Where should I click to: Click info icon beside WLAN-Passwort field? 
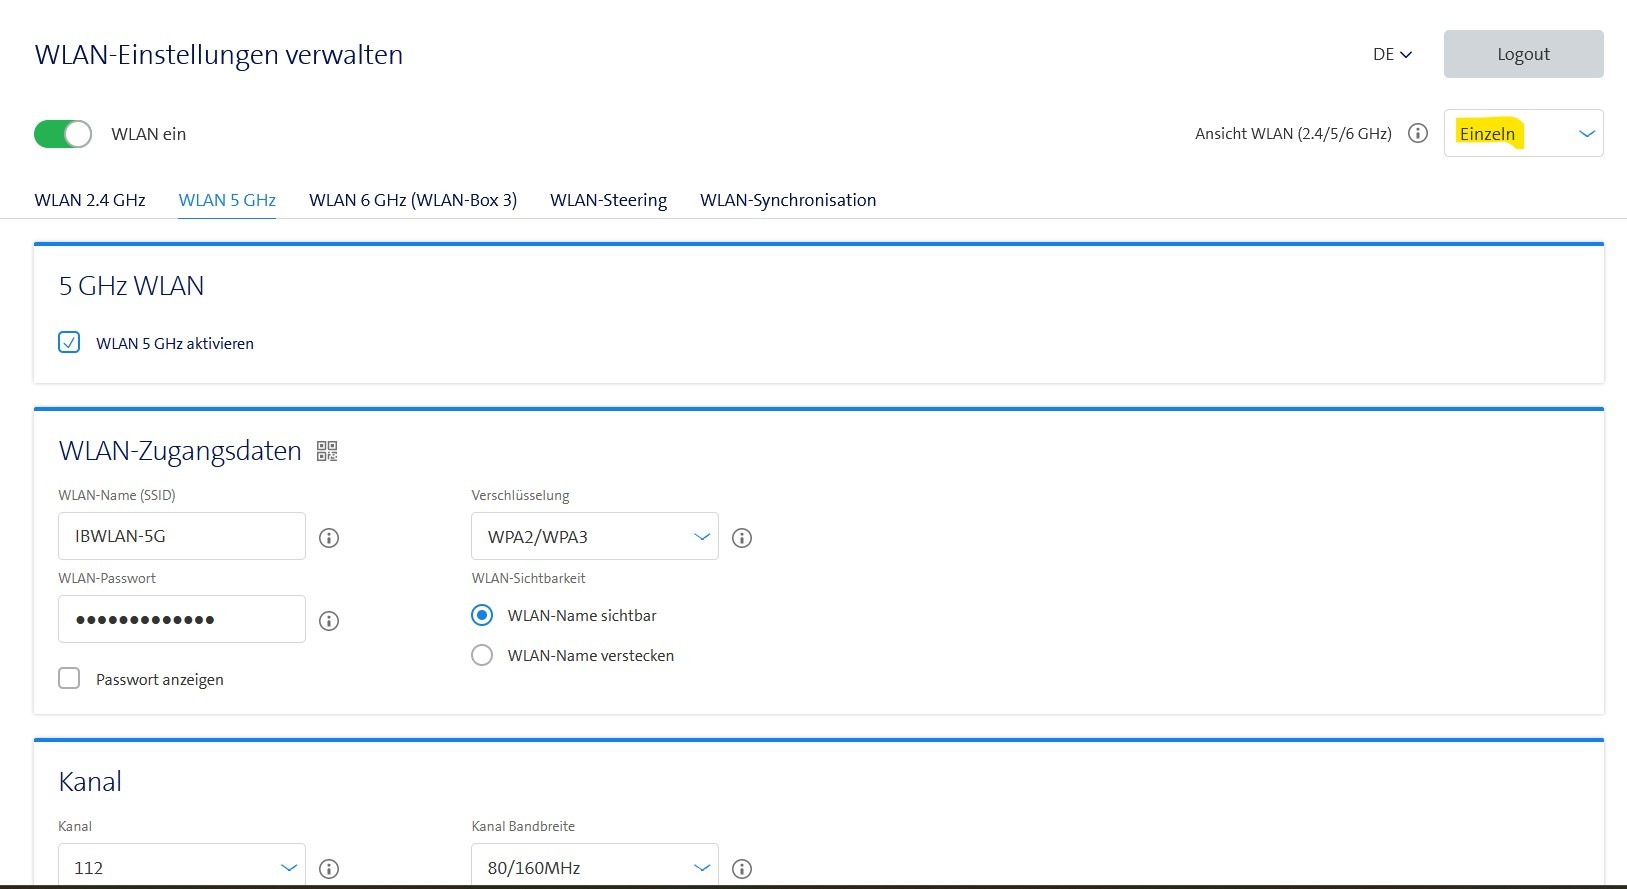328,621
